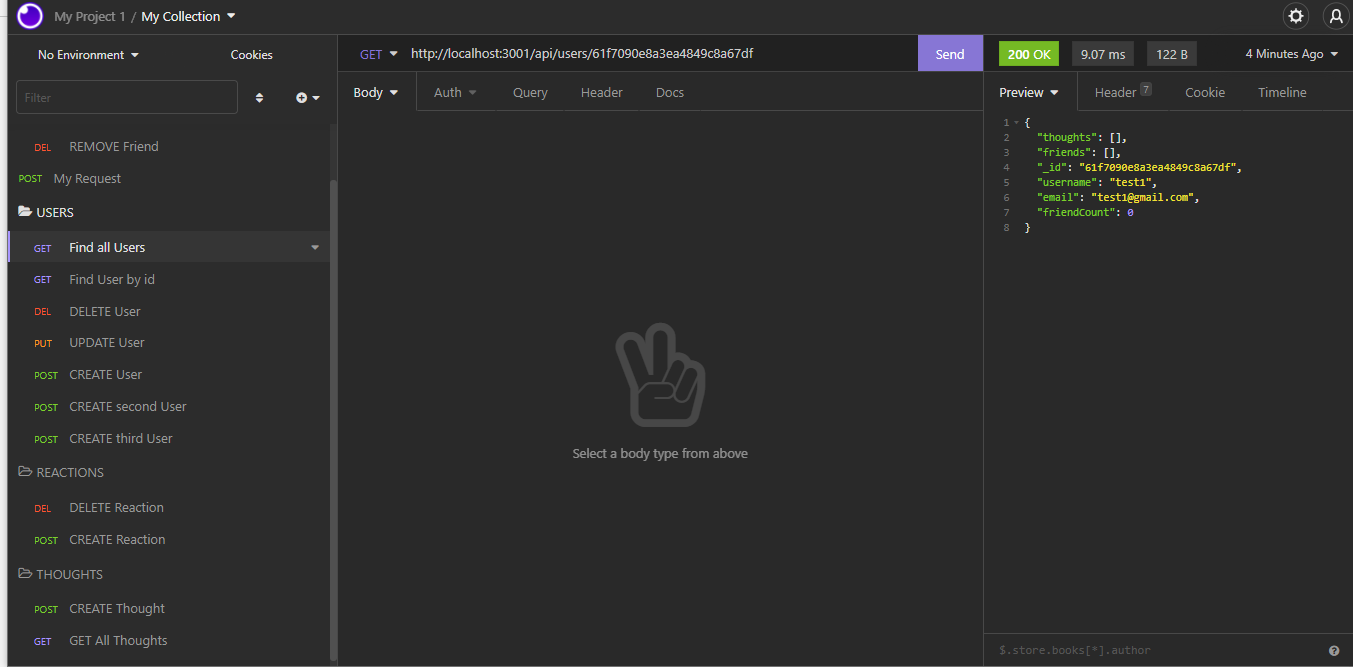This screenshot has width=1353, height=667.
Task: Click the Send button
Action: pyautogui.click(x=950, y=54)
